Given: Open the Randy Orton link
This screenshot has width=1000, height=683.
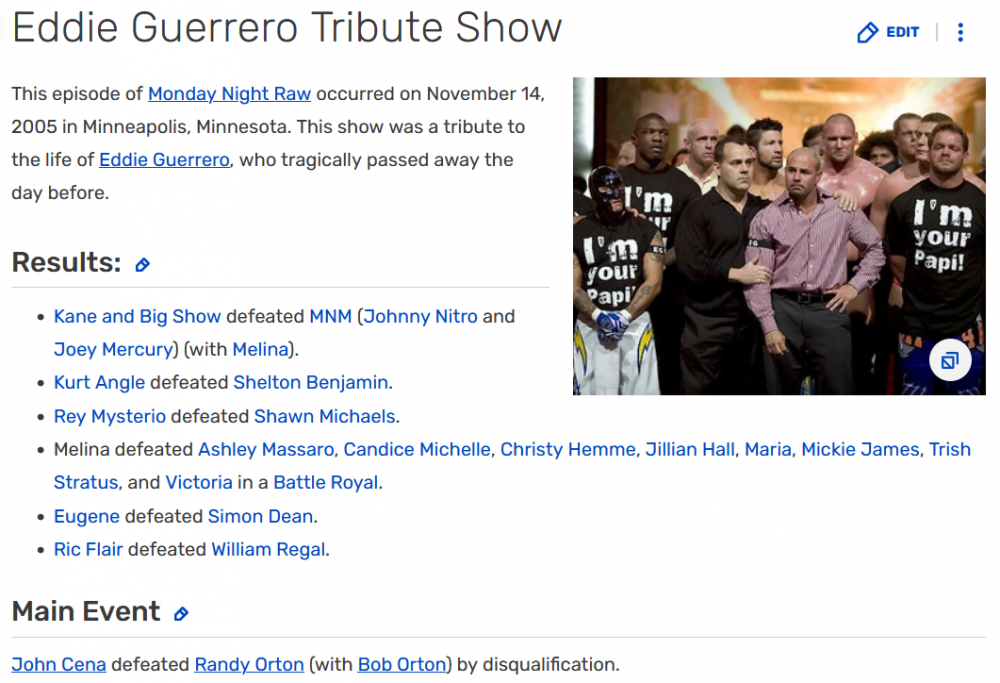Looking at the screenshot, I should (249, 665).
